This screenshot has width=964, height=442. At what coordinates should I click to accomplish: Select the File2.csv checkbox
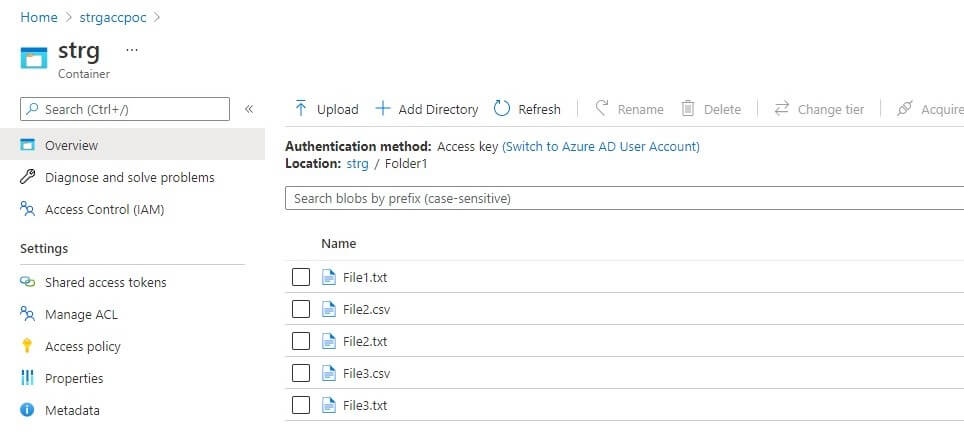point(301,309)
